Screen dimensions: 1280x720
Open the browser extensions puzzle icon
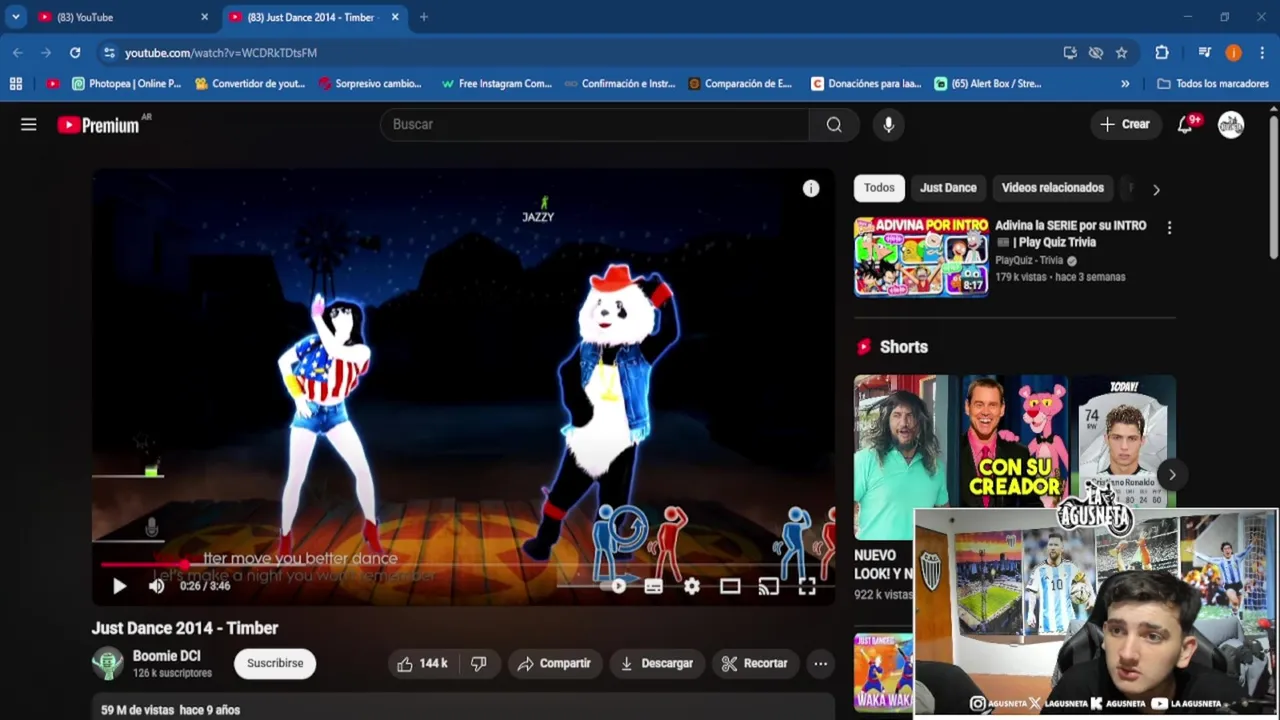[1162, 53]
